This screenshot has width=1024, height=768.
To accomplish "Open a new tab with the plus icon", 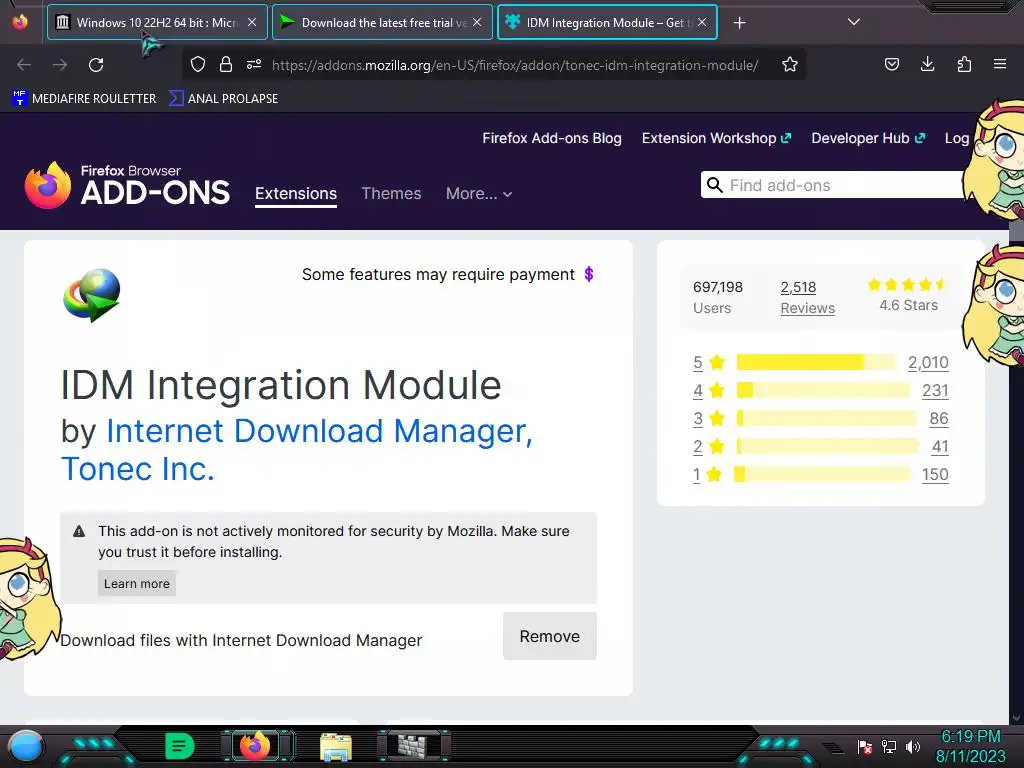I will tap(739, 23).
